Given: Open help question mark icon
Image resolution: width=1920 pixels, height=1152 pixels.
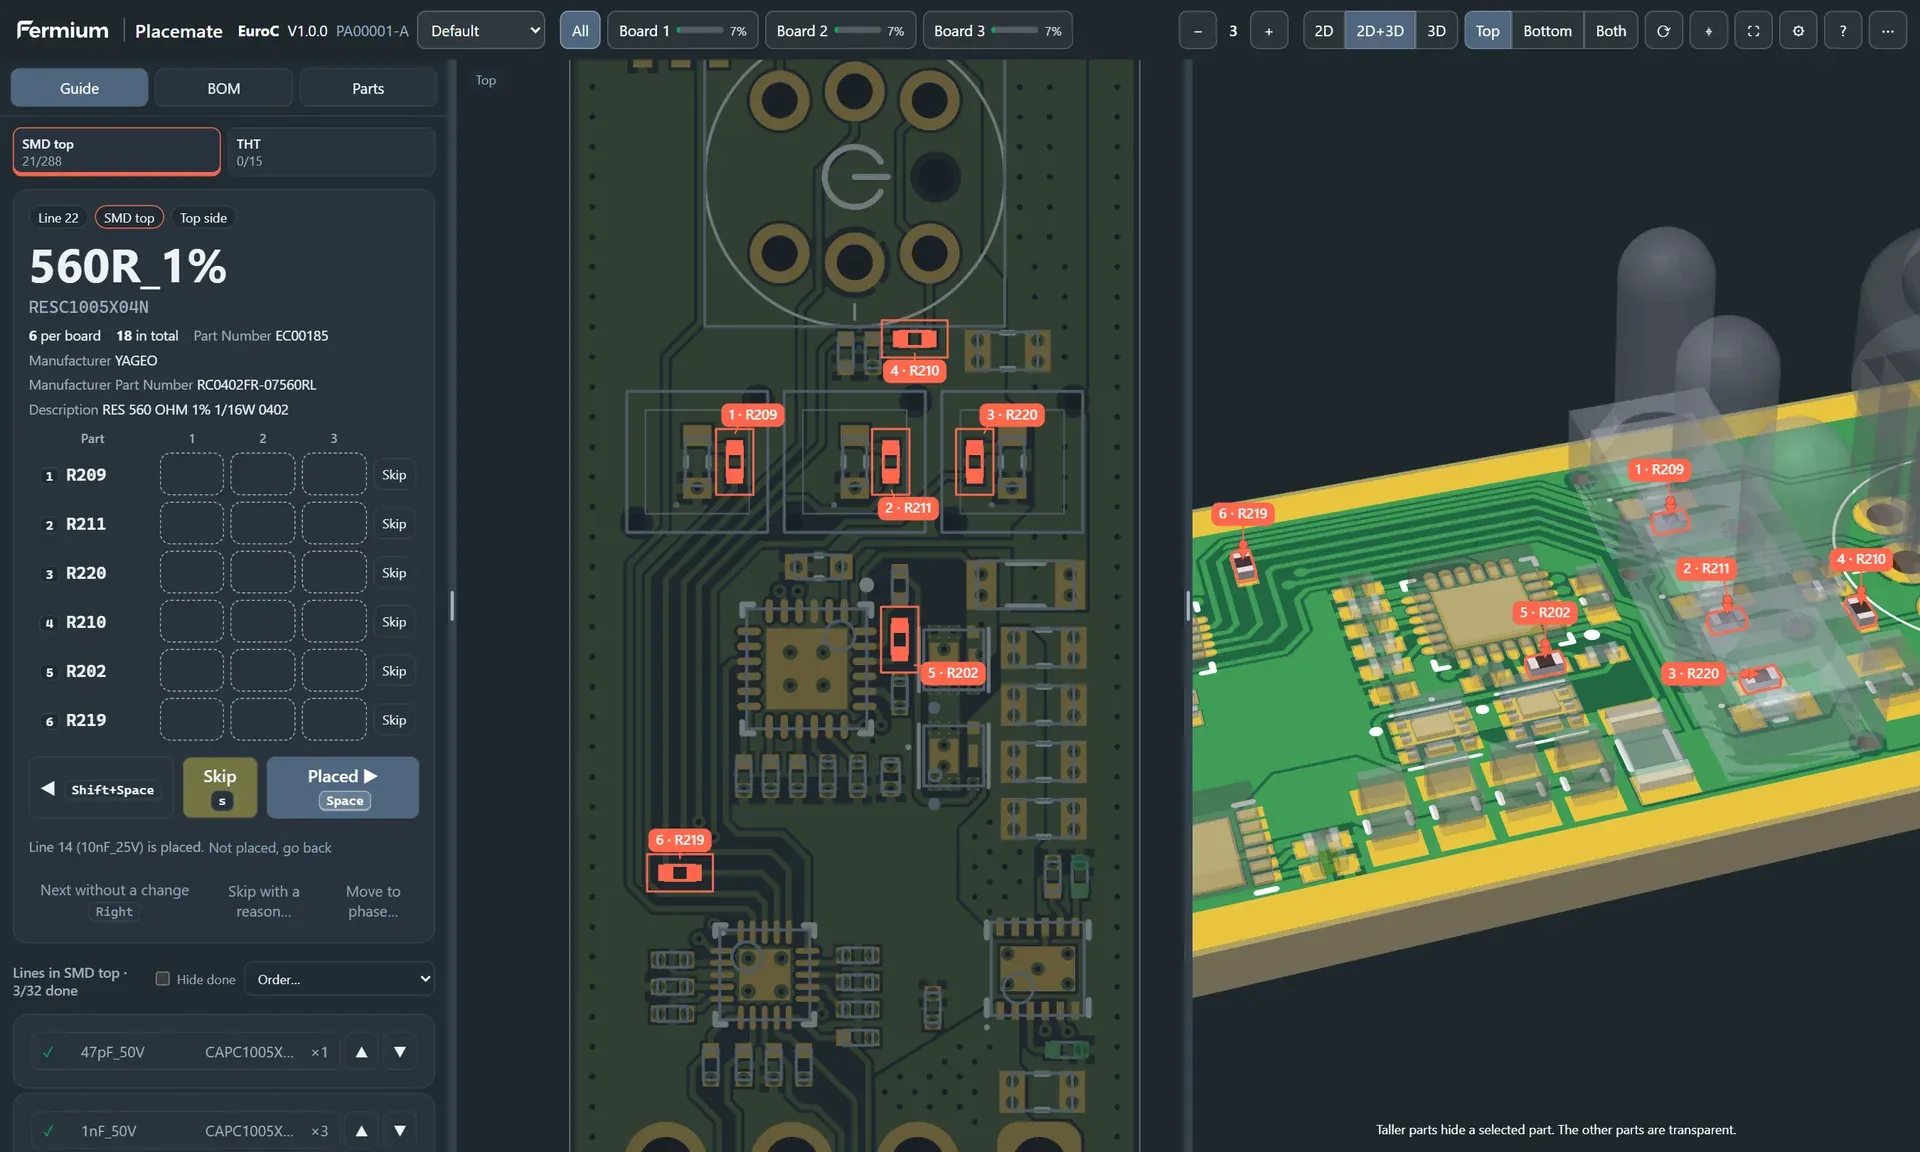Looking at the screenshot, I should pos(1843,31).
